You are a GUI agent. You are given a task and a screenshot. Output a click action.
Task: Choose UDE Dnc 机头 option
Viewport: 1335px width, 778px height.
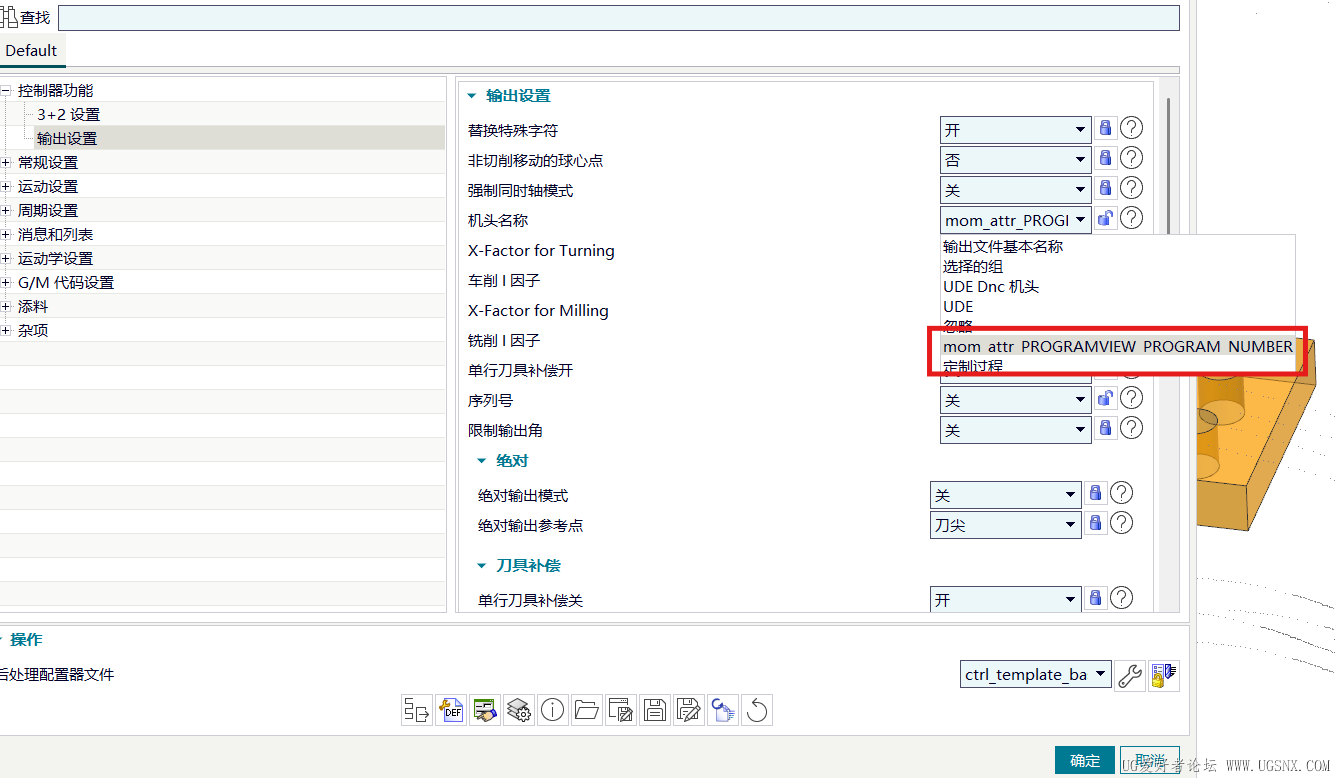point(991,286)
